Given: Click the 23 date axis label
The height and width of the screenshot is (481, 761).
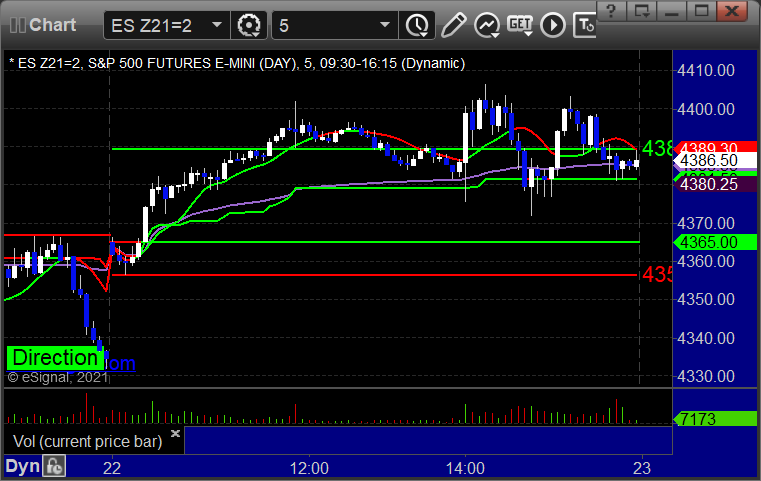Looking at the screenshot, I should pyautogui.click(x=642, y=468).
